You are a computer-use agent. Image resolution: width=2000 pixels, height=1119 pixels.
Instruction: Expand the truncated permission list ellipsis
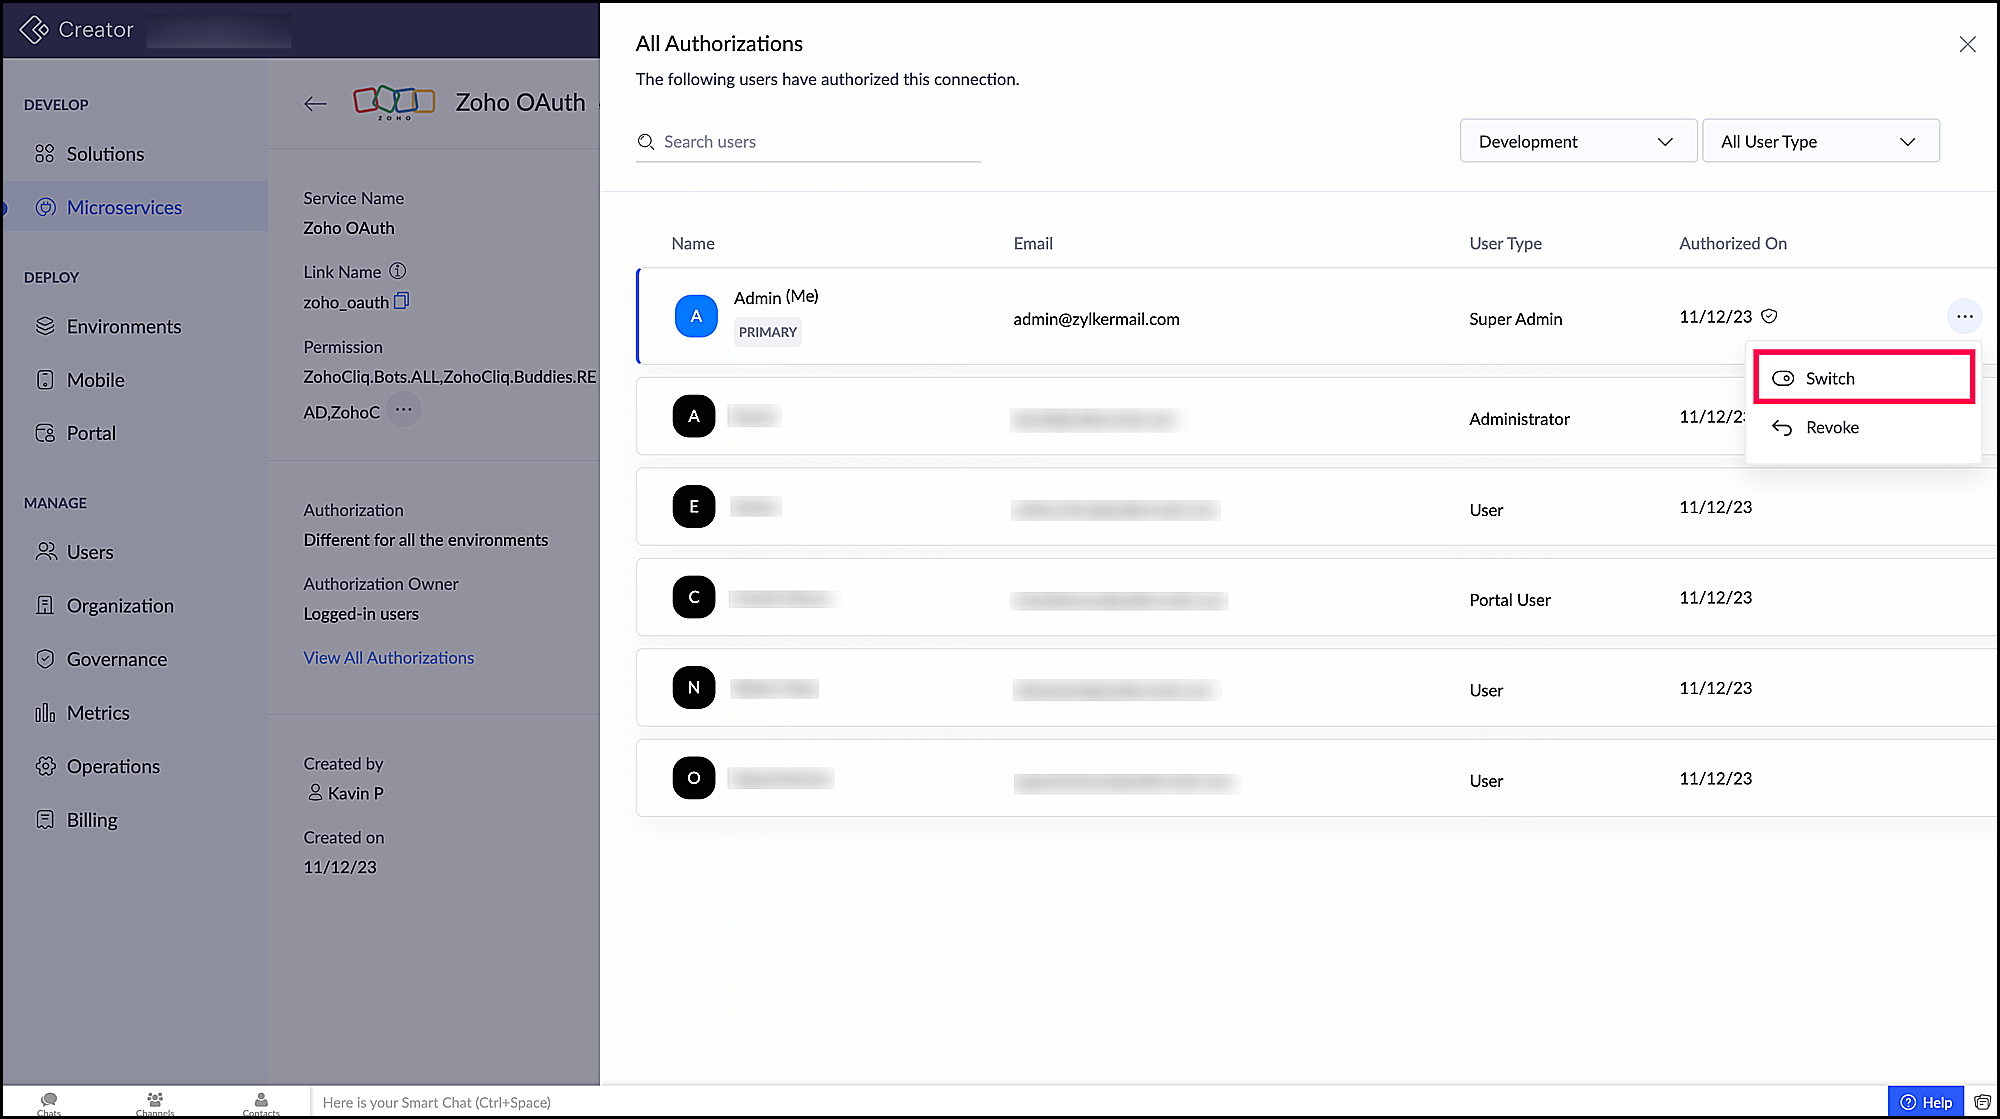403,410
